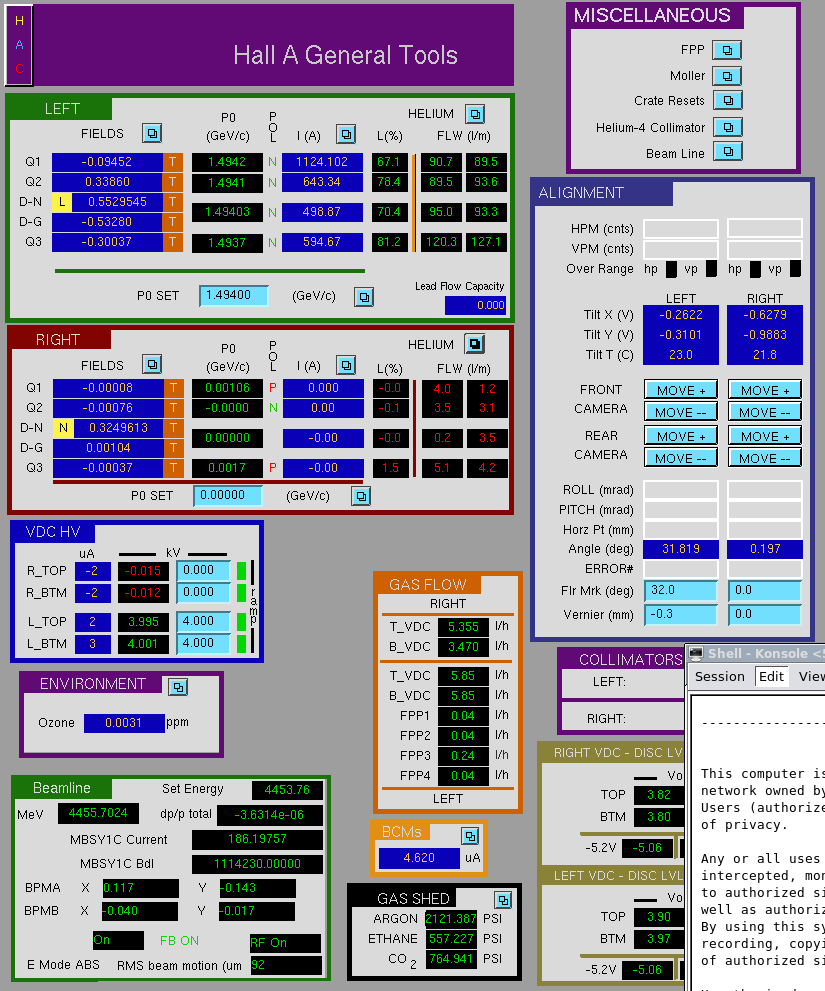Screen dimensions: 825x991
Task: Click RIGHT front camera MOVE + button
Action: pos(765,390)
